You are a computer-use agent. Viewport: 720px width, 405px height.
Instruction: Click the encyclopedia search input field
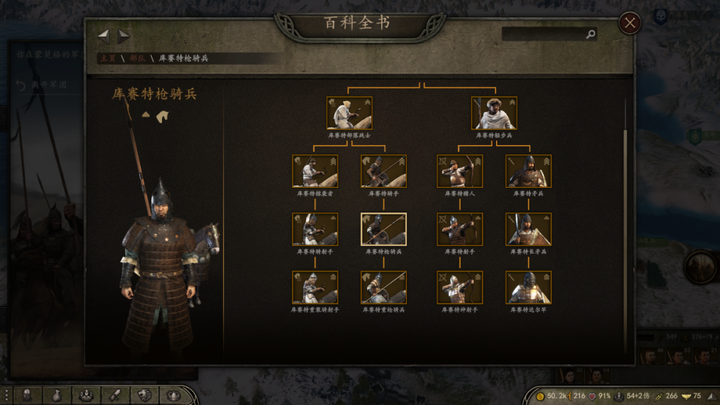click(x=544, y=34)
